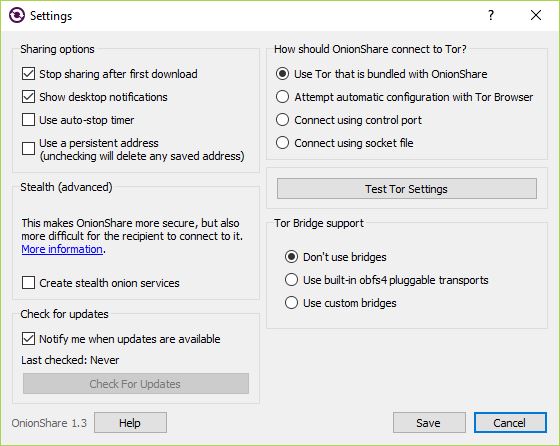560x446 pixels.
Task: Enable Use auto-stop timer
Action: [x=28, y=120]
